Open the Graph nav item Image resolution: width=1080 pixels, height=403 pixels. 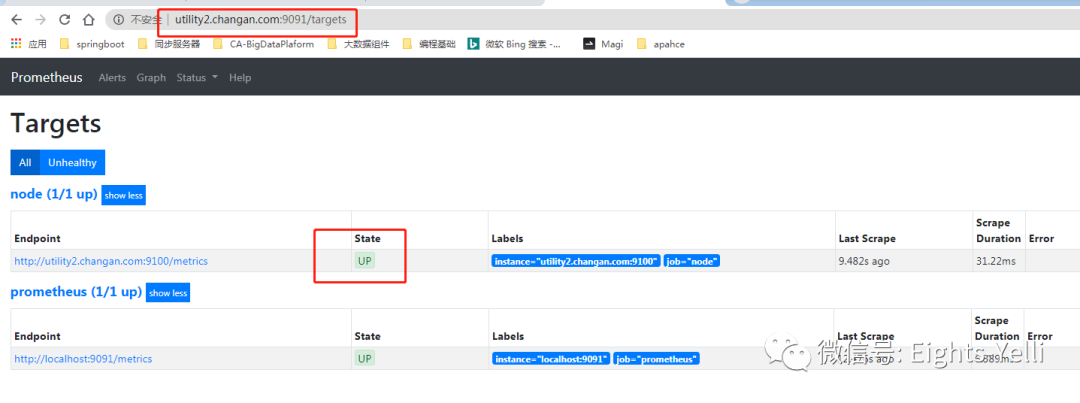151,78
